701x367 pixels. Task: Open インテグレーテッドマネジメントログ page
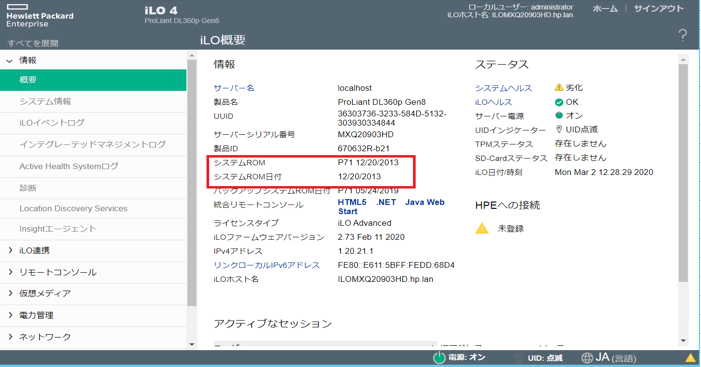(93, 144)
